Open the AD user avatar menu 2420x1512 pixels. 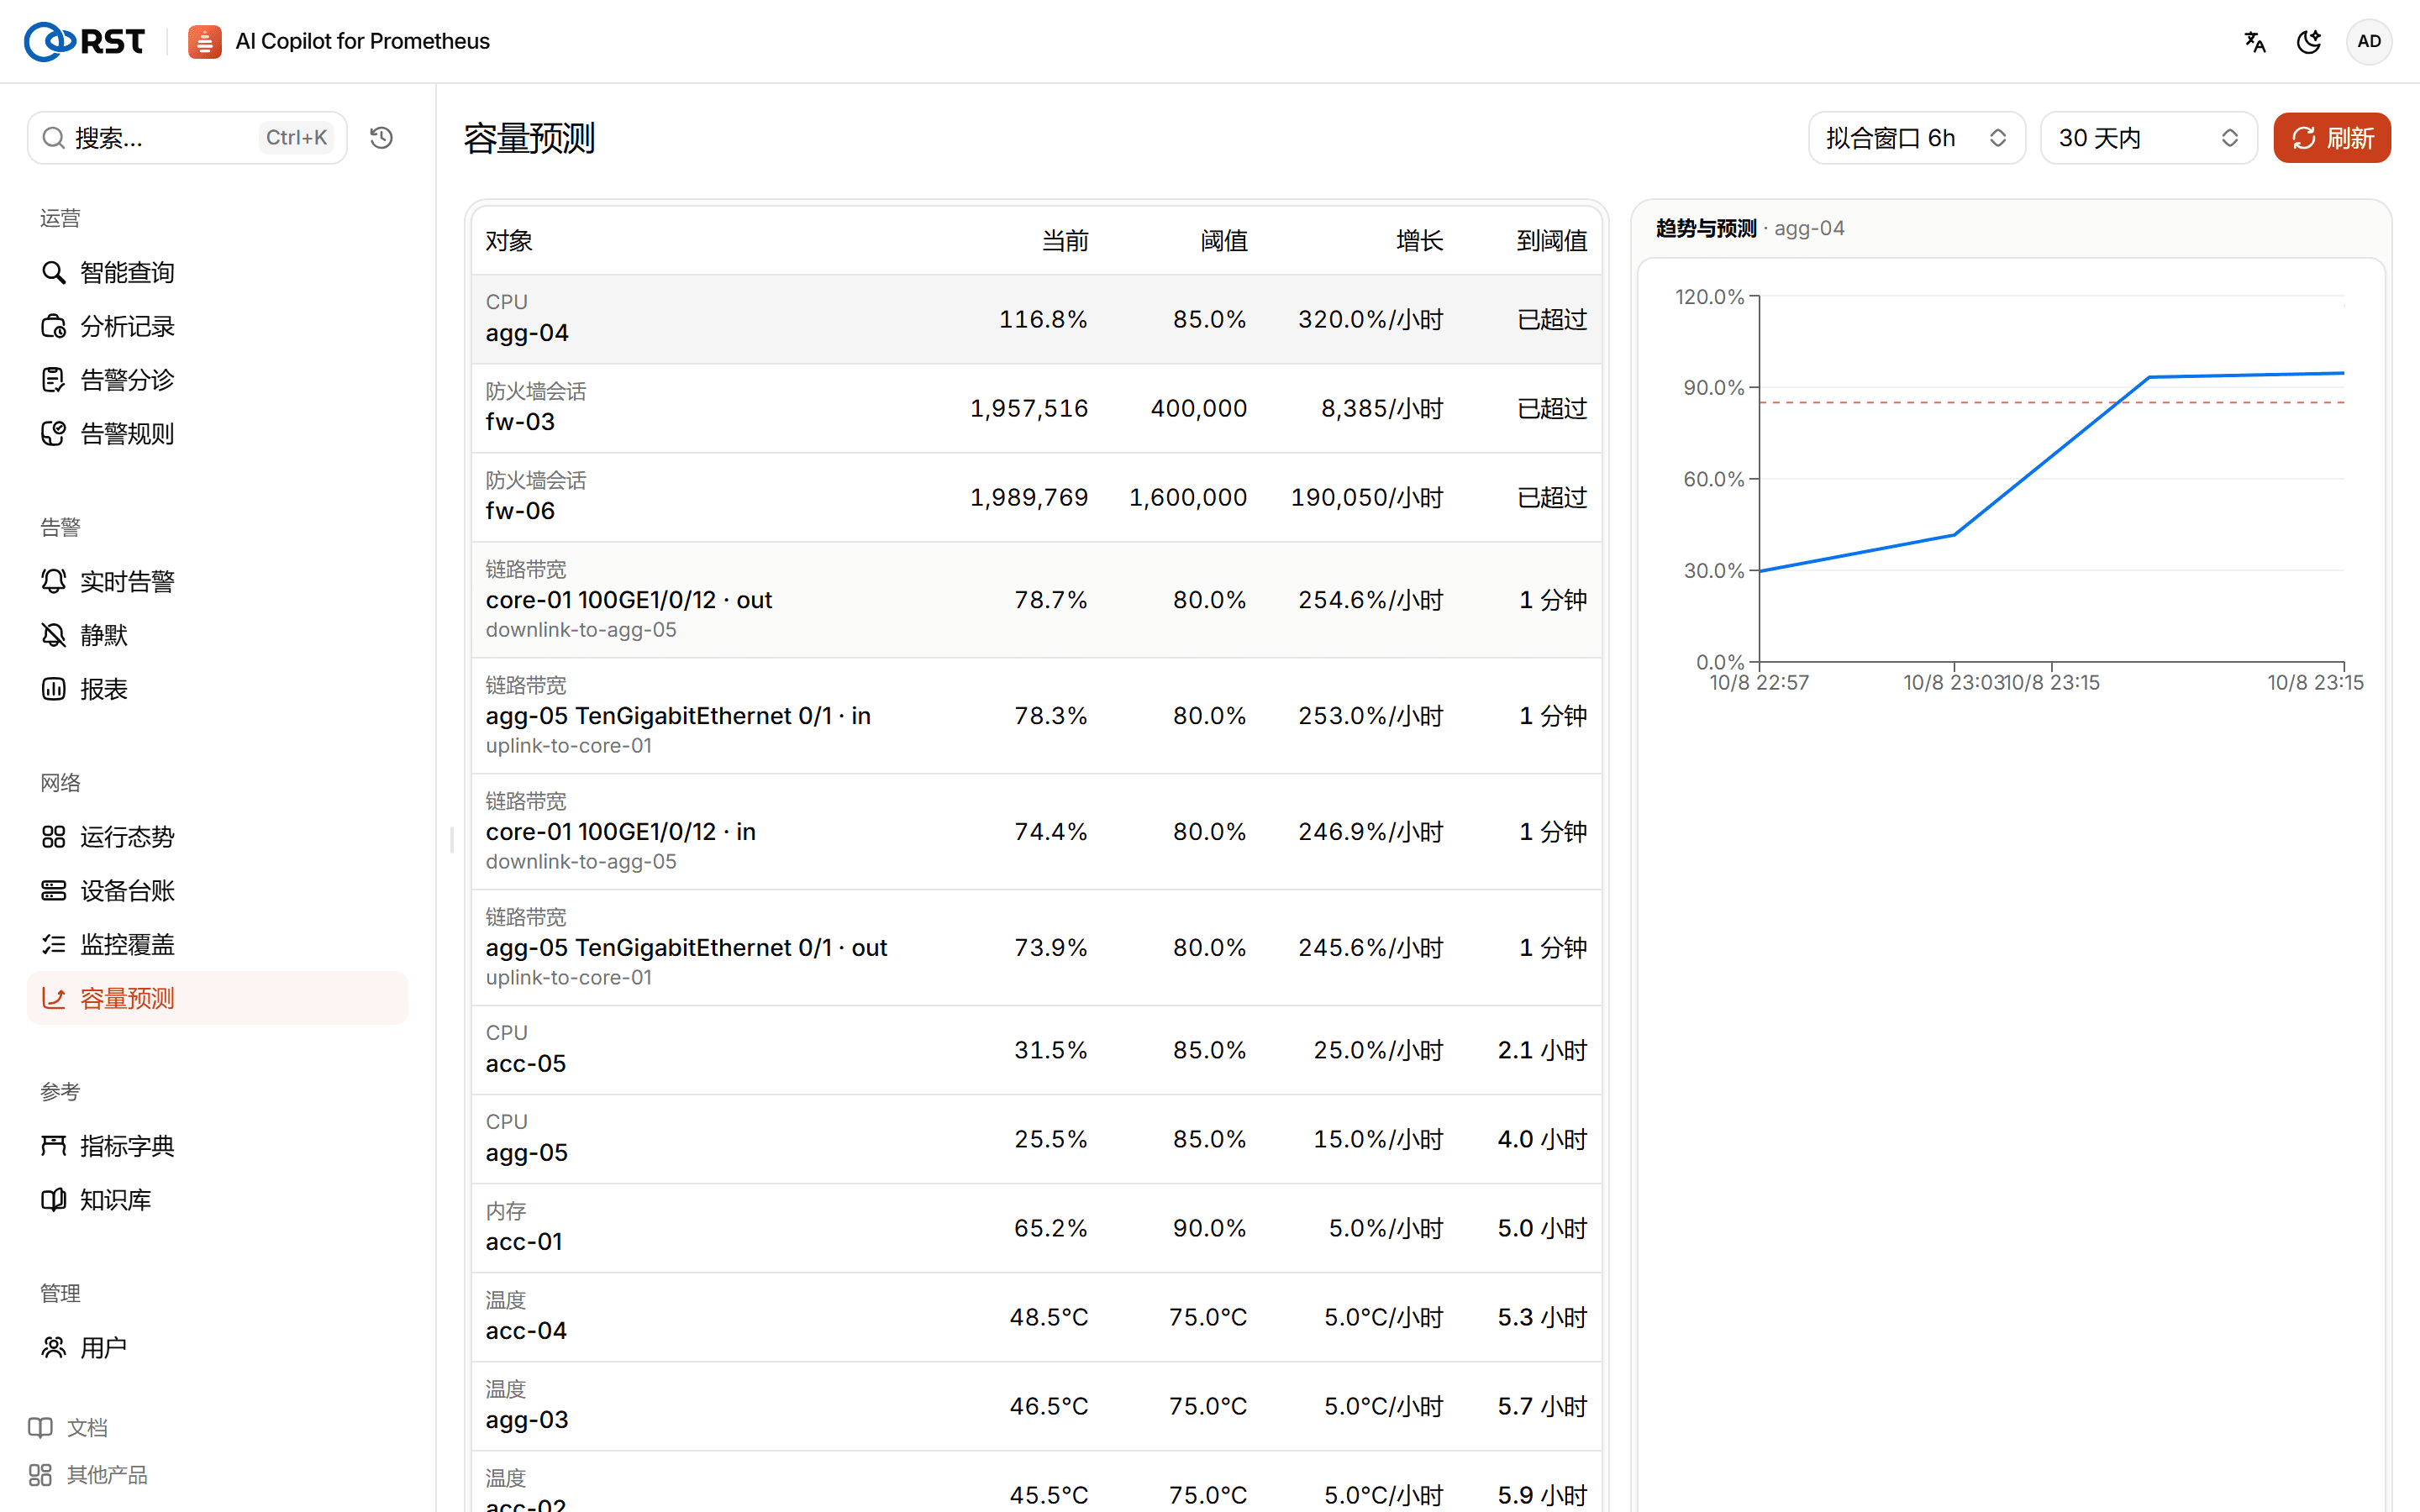(2368, 42)
